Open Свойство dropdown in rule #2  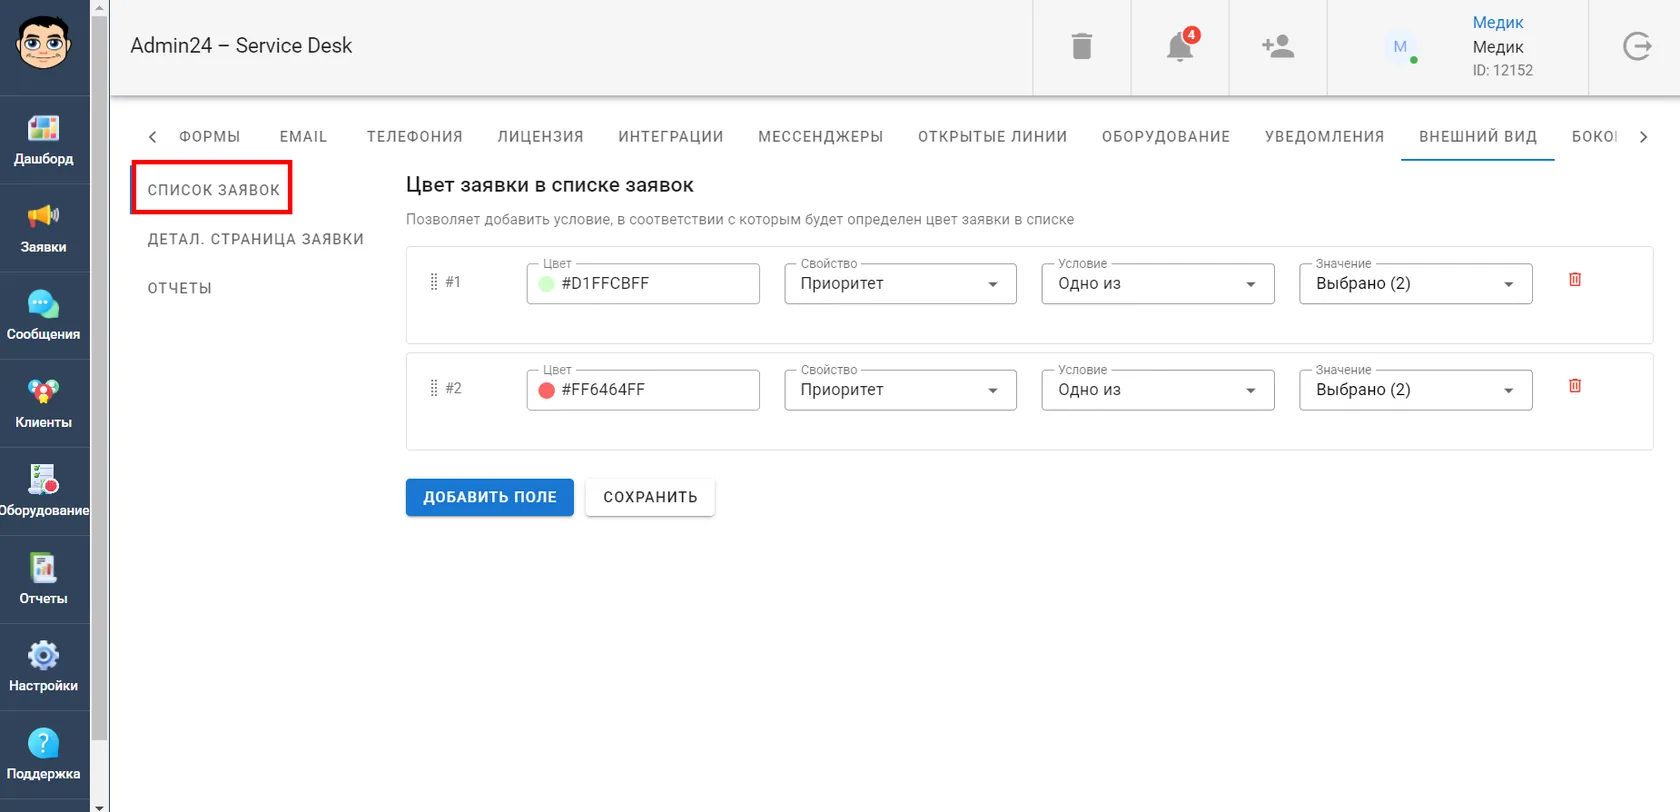point(900,390)
